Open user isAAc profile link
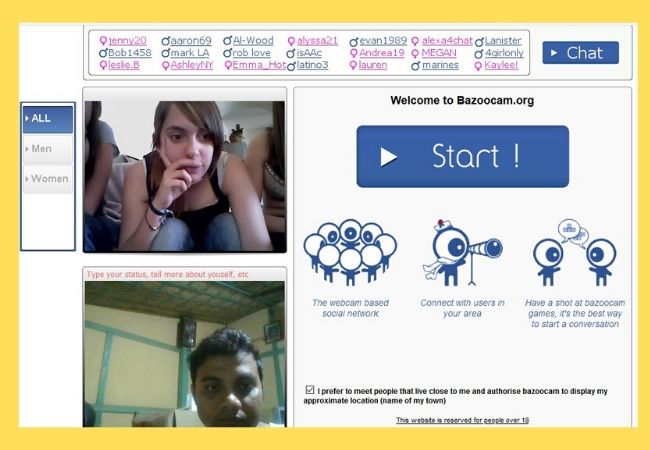 pyautogui.click(x=309, y=53)
